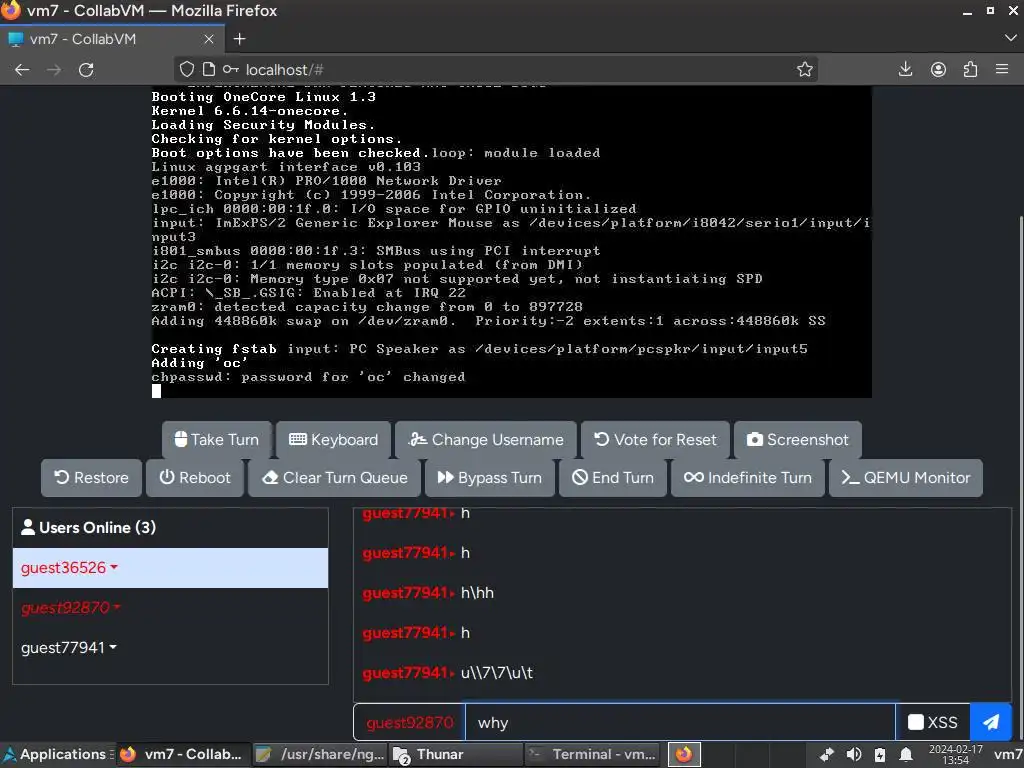Click Vote for Reset
The image size is (1024, 768).
coord(655,440)
